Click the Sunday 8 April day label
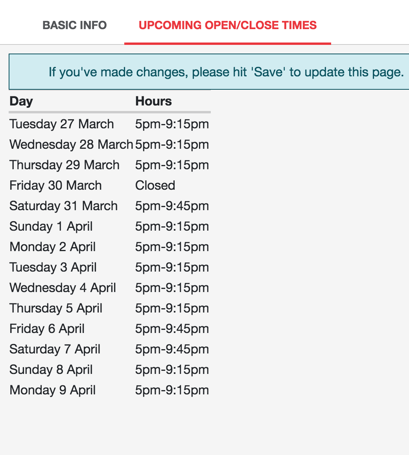 [x=51, y=370]
